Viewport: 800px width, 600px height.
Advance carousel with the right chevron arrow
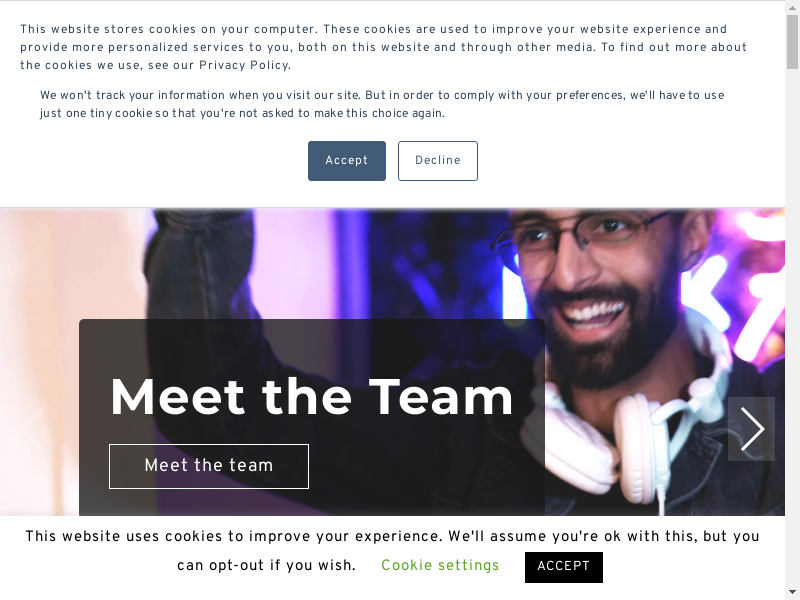point(751,429)
